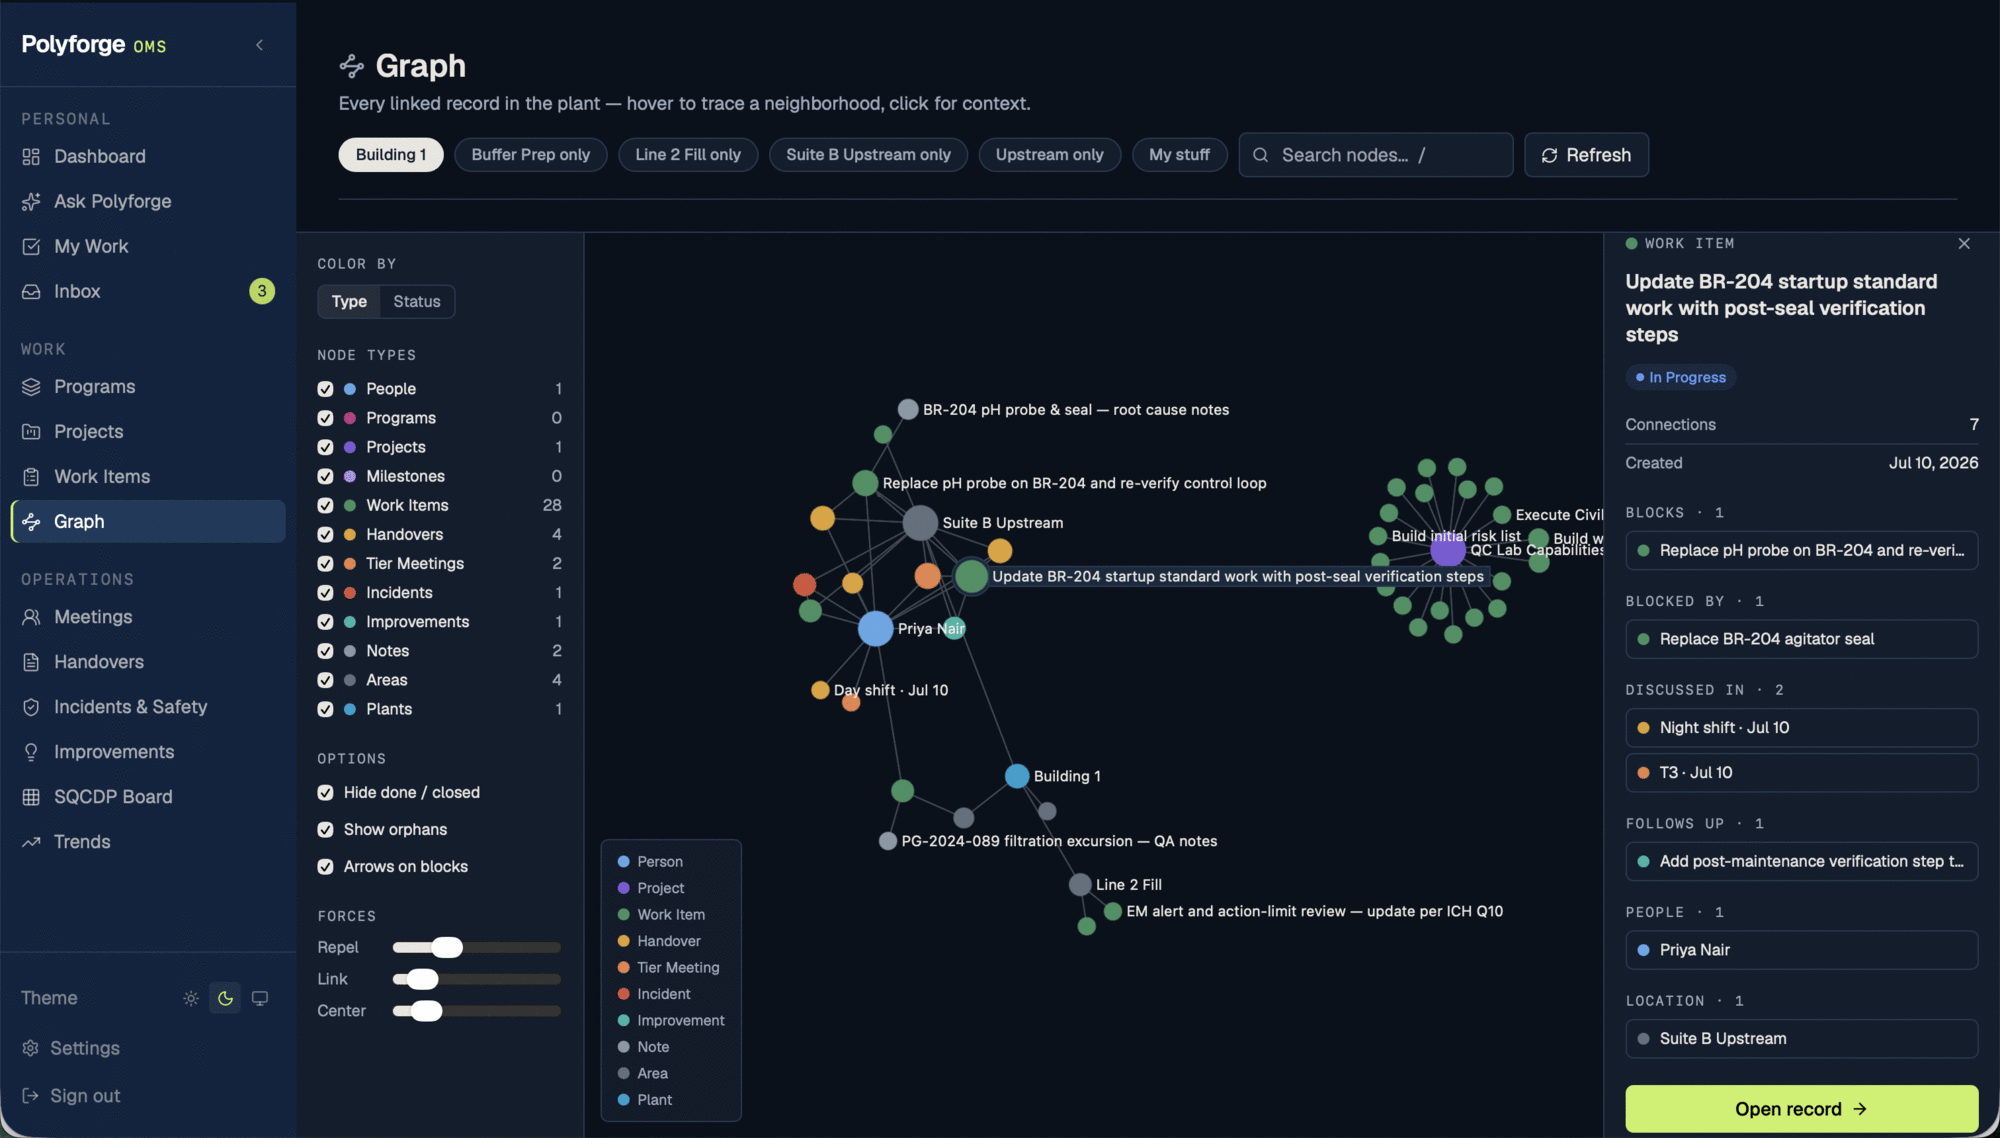Adjust the Link force slider

[x=424, y=979]
